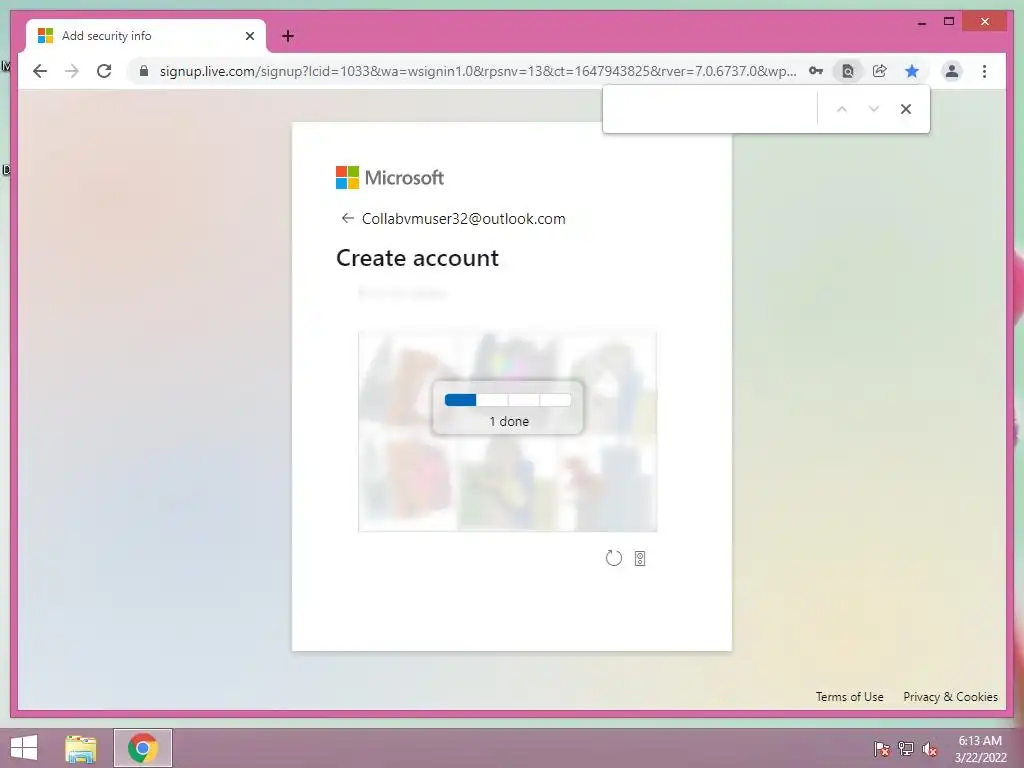Go to next find result
Image resolution: width=1024 pixels, height=768 pixels.
point(874,109)
